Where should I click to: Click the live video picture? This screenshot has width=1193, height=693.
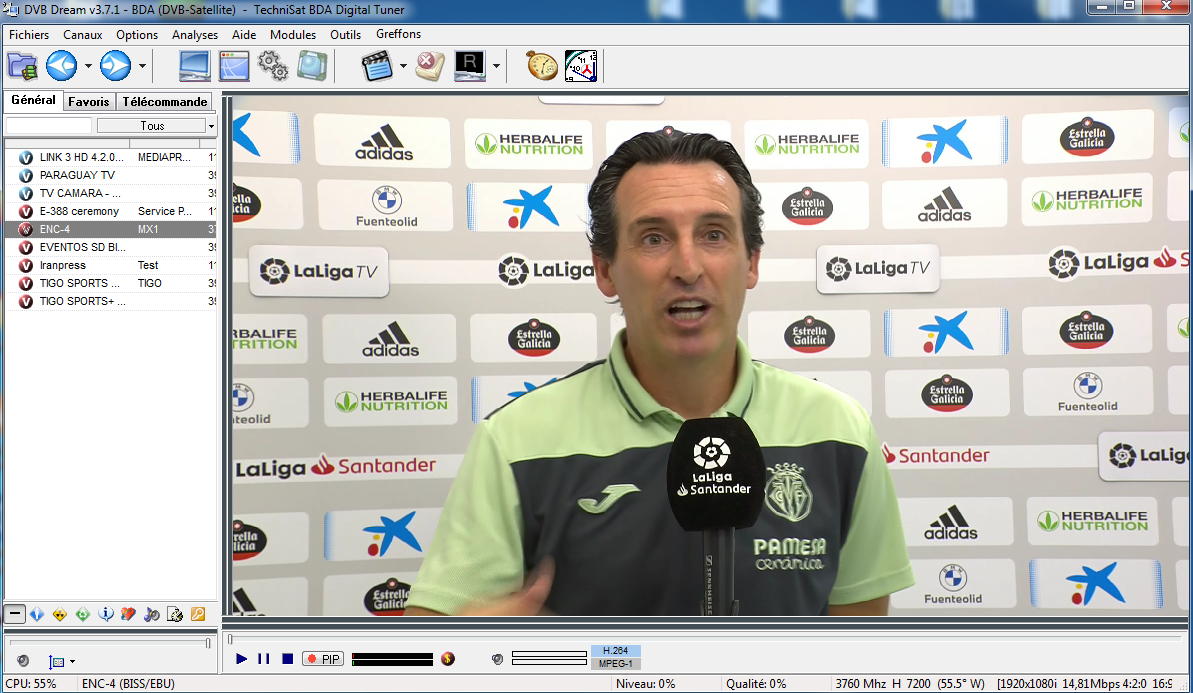point(710,355)
